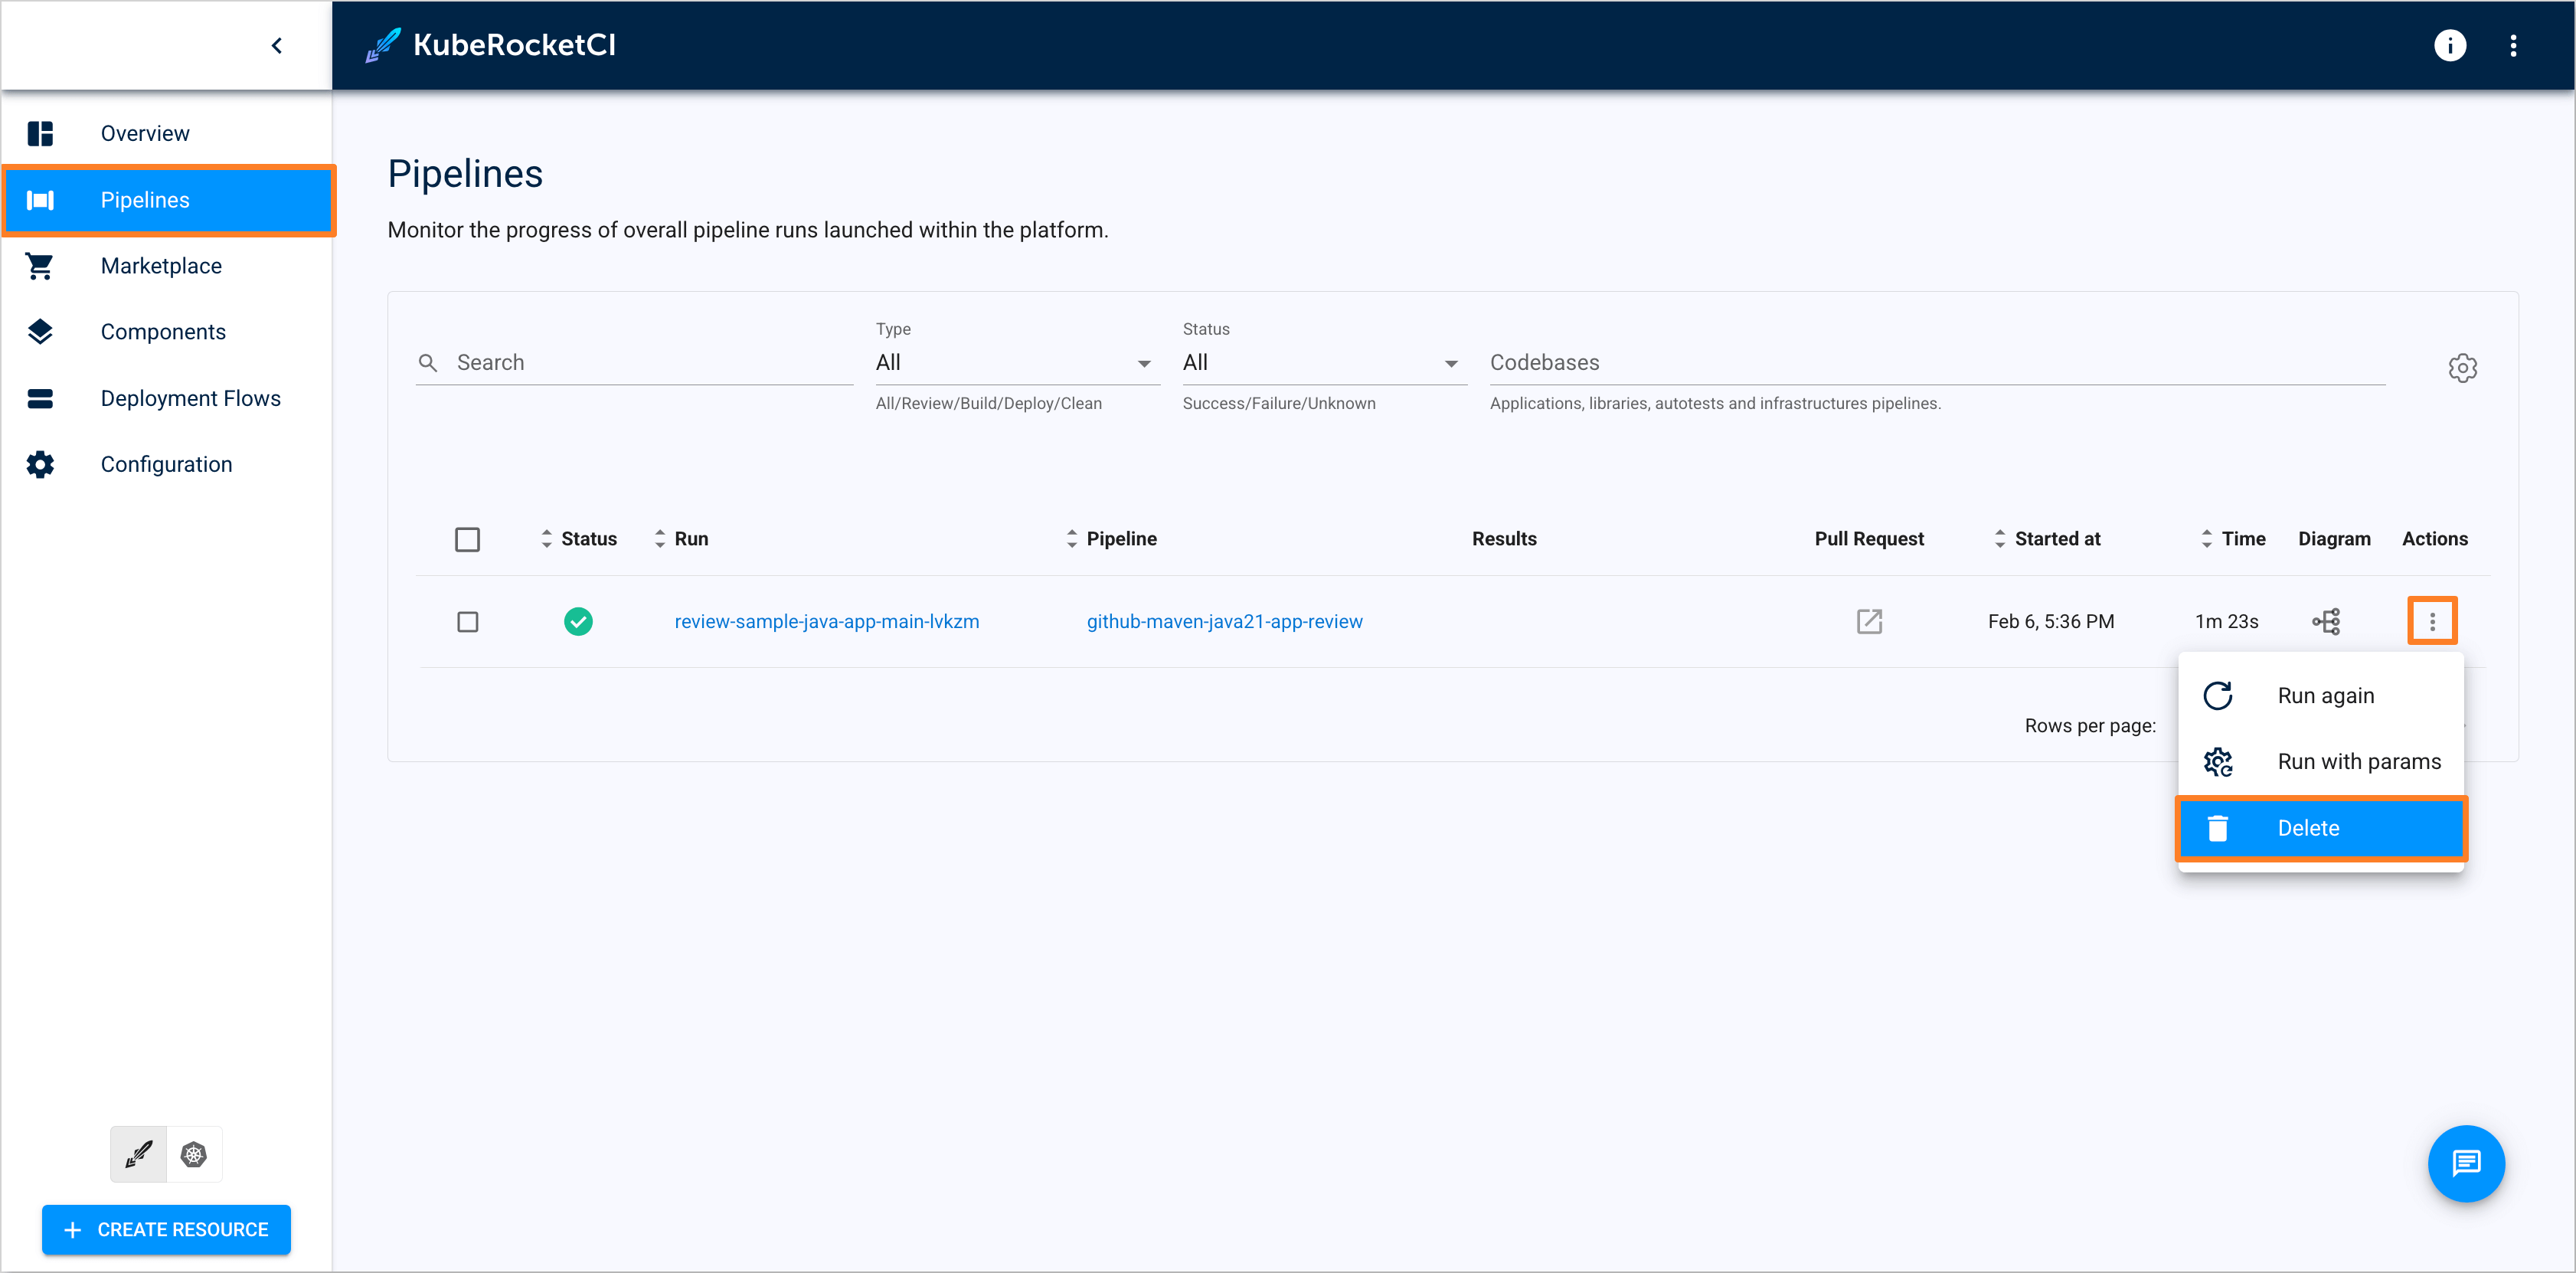Switch to Kubernetes view icon
2576x1273 pixels.
click(194, 1154)
